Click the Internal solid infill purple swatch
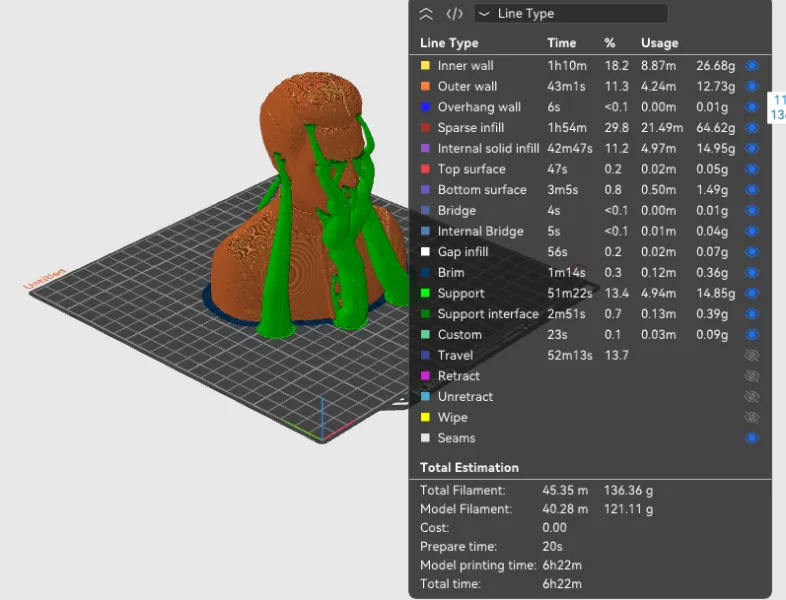The height and width of the screenshot is (600, 786). [425, 148]
